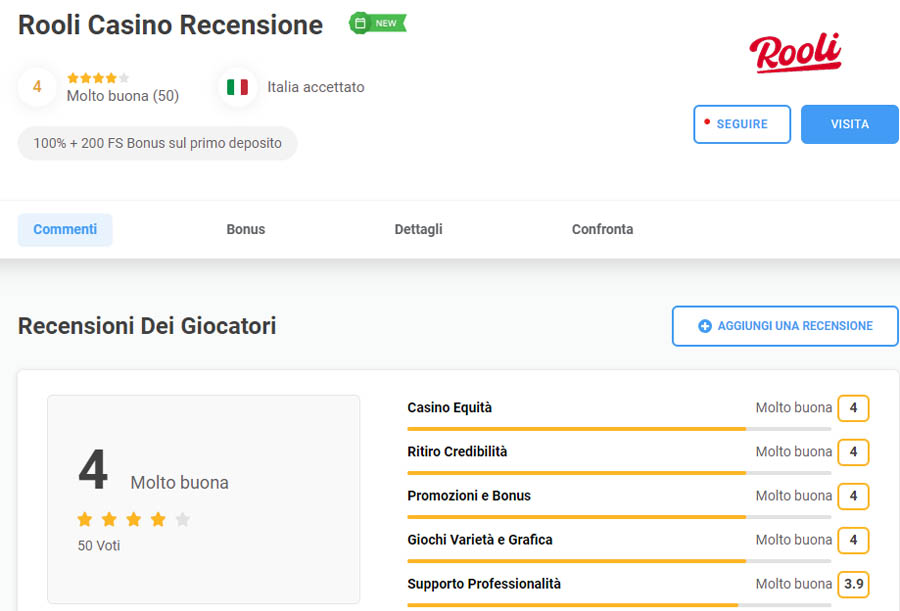The width and height of the screenshot is (900, 611).
Task: Click the Molto buona (50) text
Action: [x=123, y=96]
